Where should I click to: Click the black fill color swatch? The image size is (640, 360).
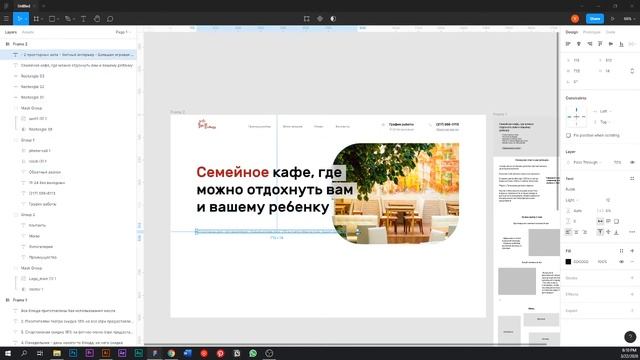pyautogui.click(x=568, y=262)
